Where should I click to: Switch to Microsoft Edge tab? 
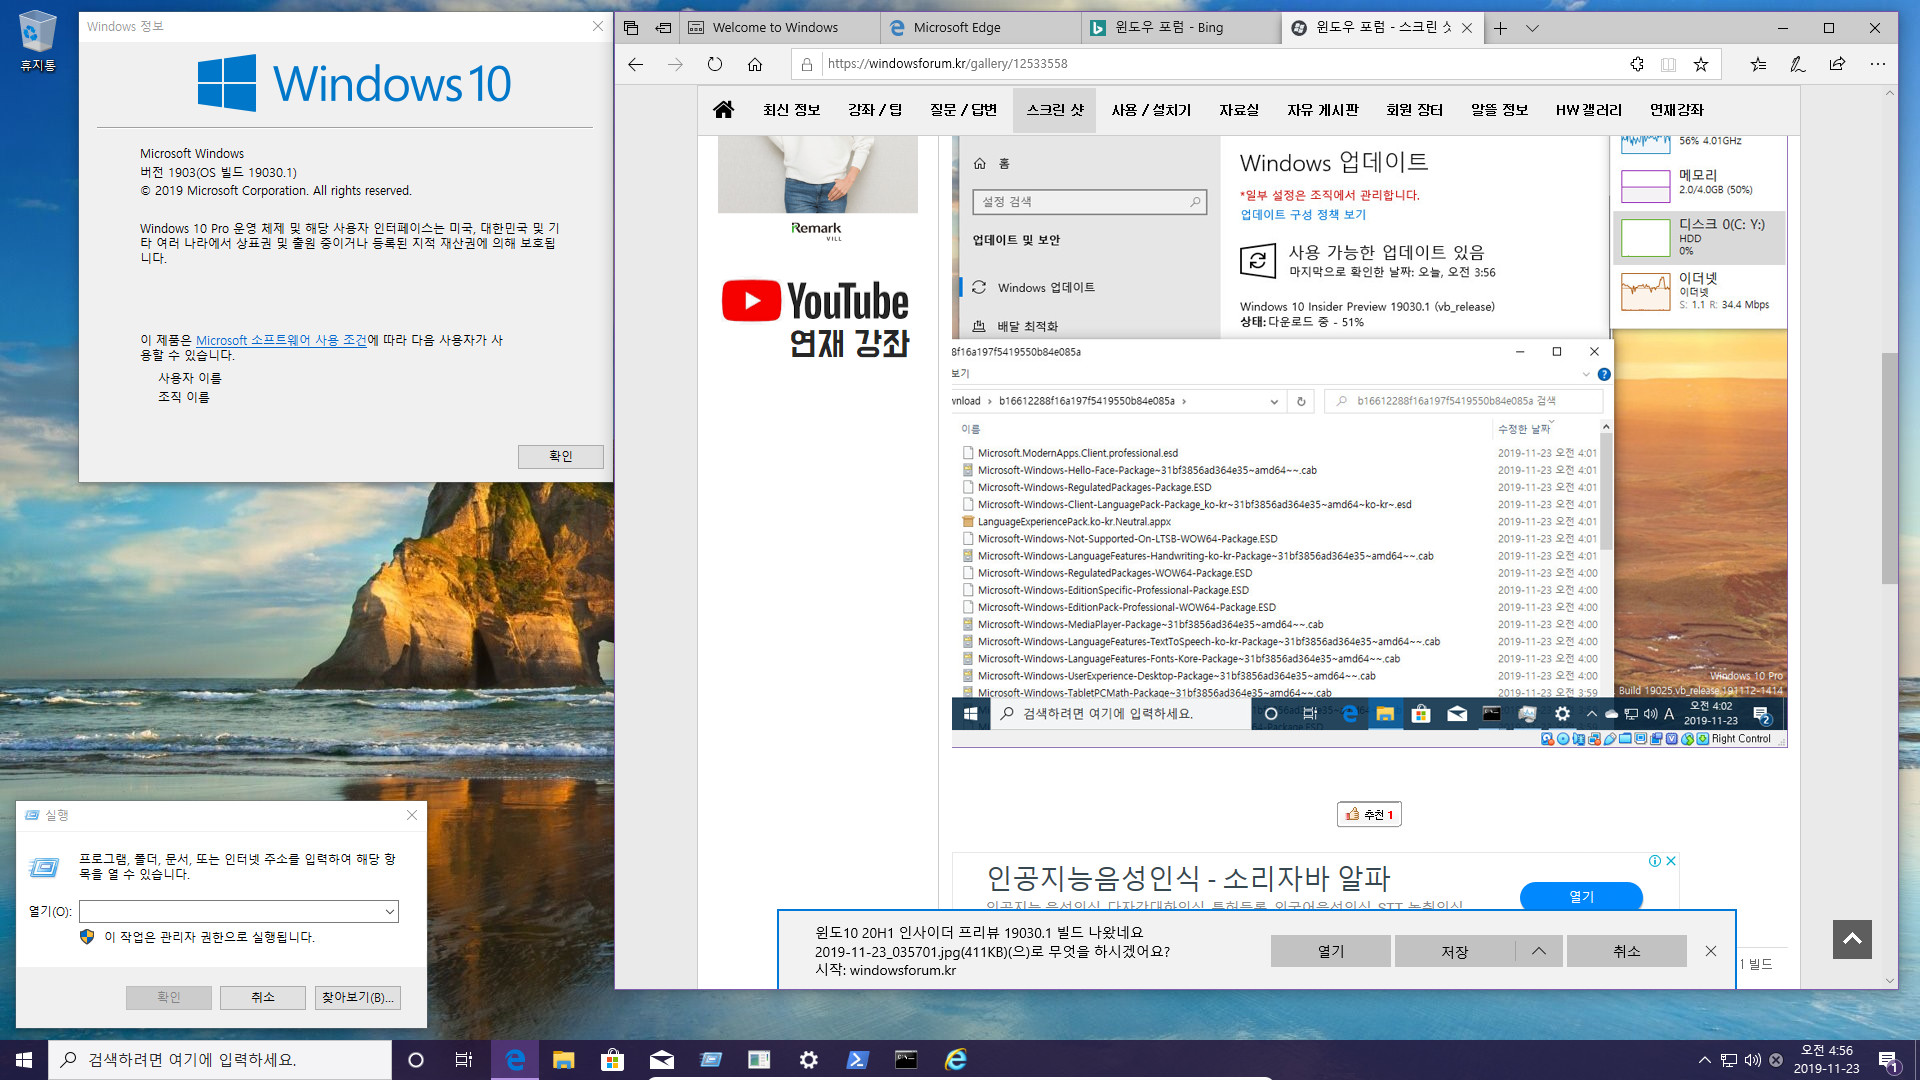(x=980, y=28)
